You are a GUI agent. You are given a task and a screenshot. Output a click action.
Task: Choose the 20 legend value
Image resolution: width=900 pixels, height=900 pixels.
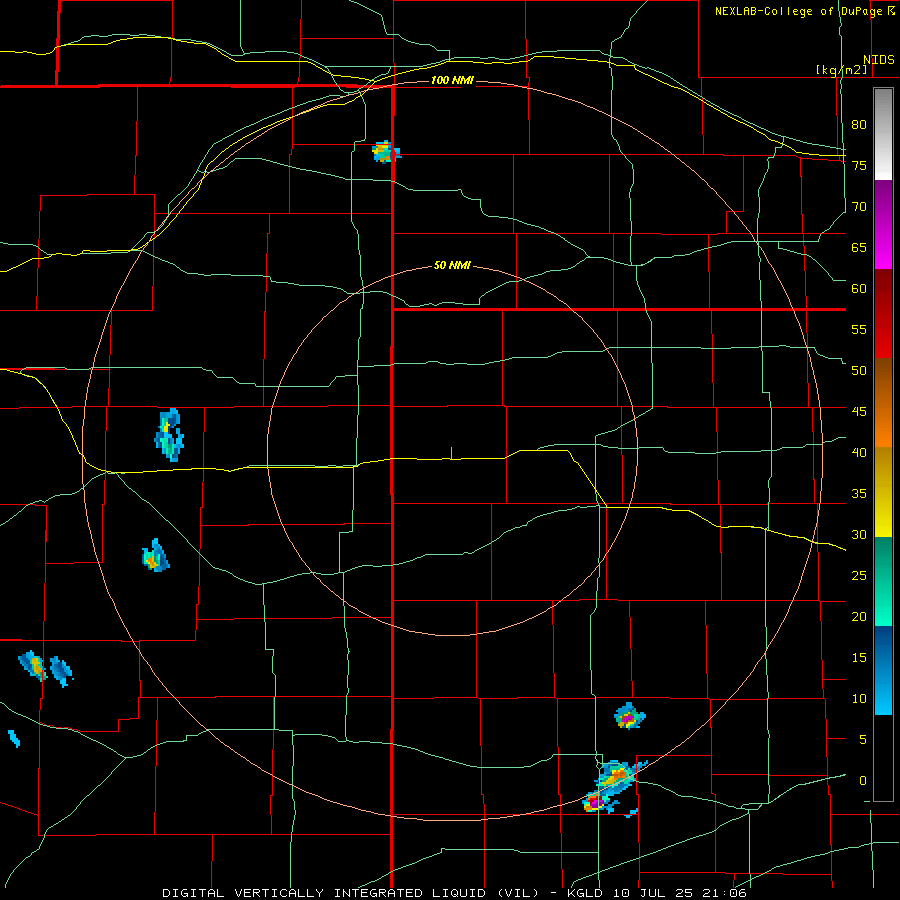click(859, 616)
